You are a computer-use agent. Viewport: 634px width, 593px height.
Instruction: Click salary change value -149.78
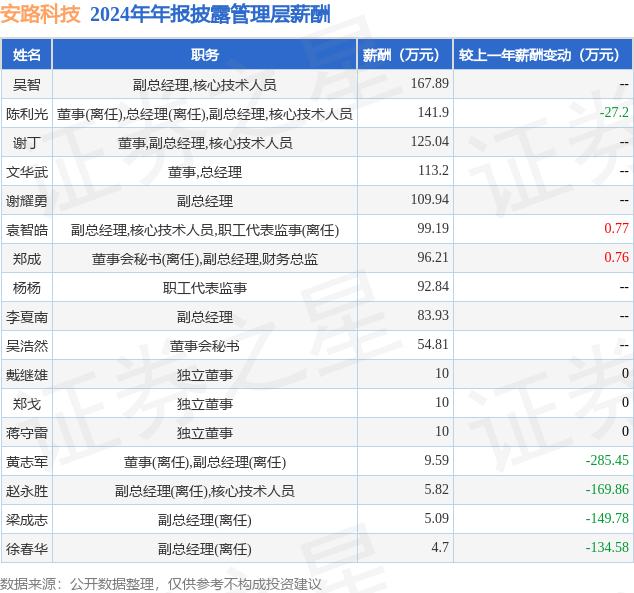(607, 519)
